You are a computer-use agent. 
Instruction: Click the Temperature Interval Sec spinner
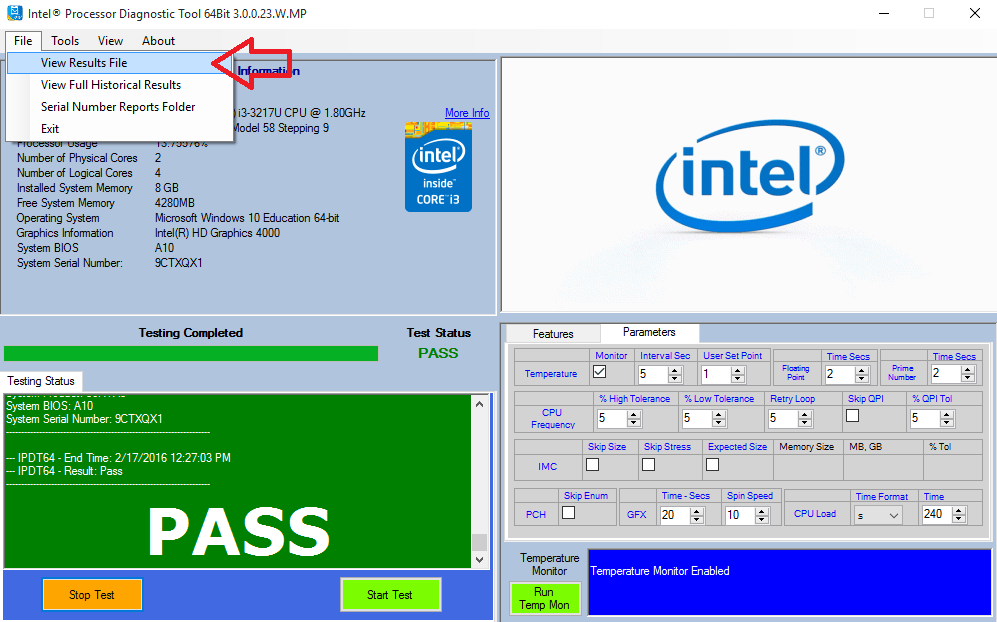click(675, 374)
